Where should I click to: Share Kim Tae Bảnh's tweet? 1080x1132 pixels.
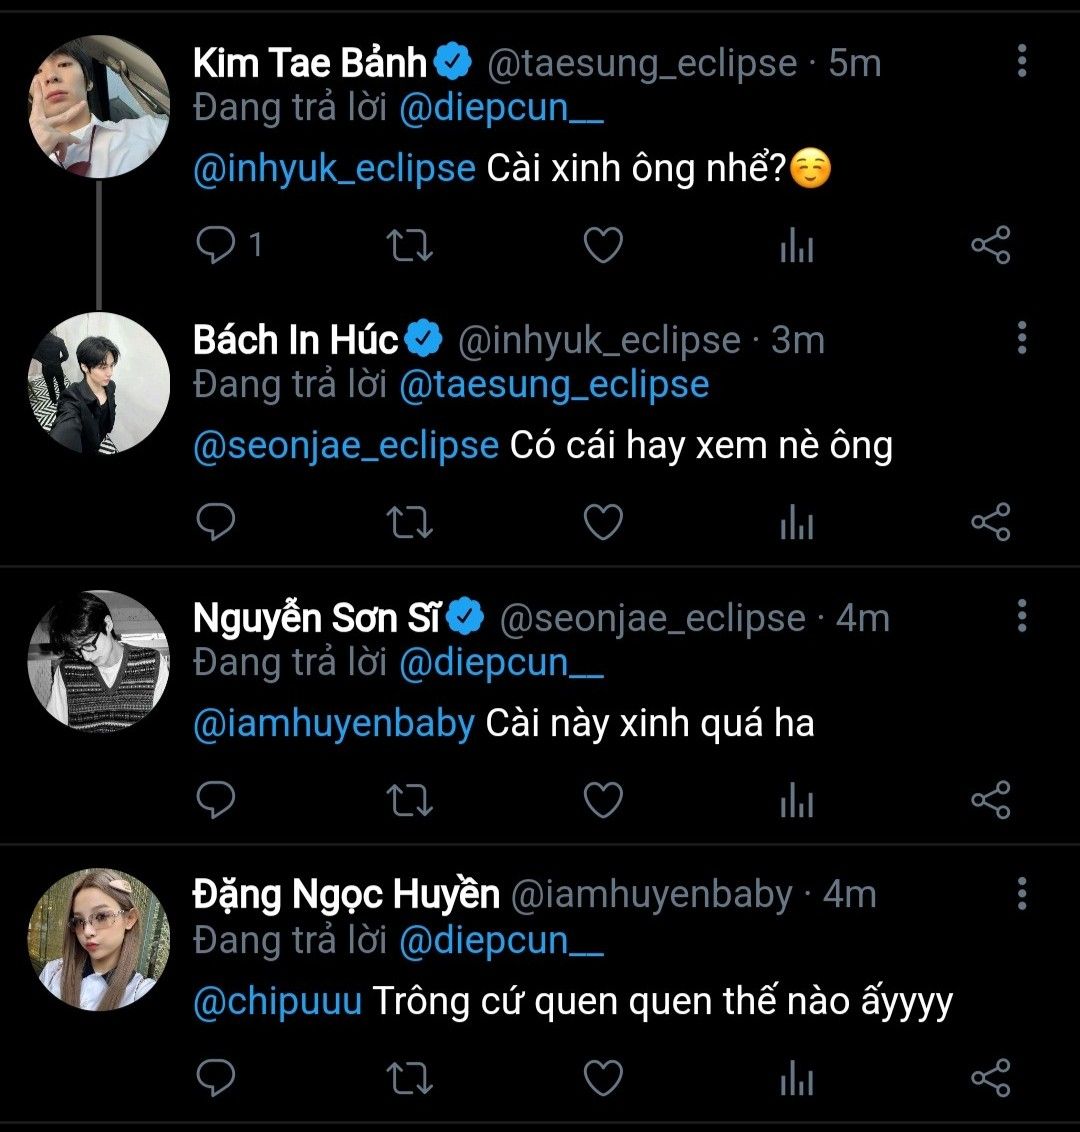991,245
